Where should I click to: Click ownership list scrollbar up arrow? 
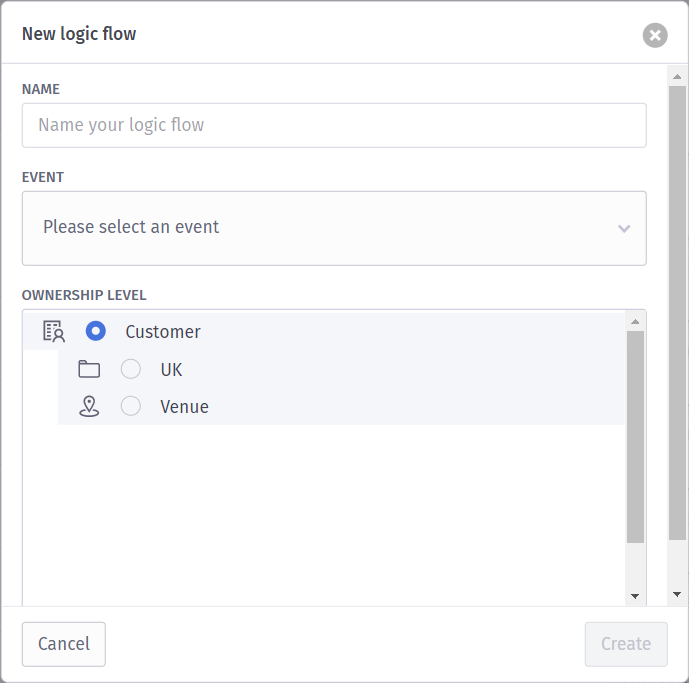[x=635, y=321]
